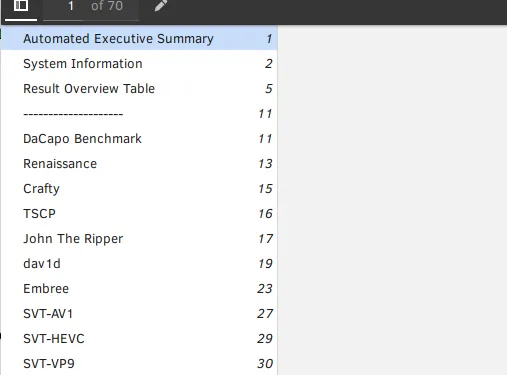Click the pencil annotation edit icon
Image resolution: width=507 pixels, height=375 pixels.
coord(161,6)
